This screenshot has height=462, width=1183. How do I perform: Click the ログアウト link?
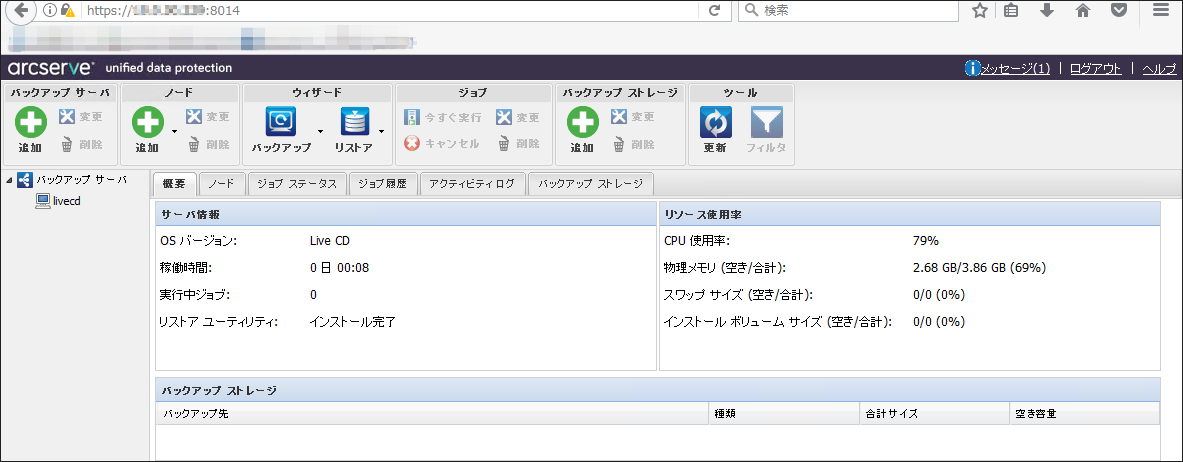[x=1095, y=69]
